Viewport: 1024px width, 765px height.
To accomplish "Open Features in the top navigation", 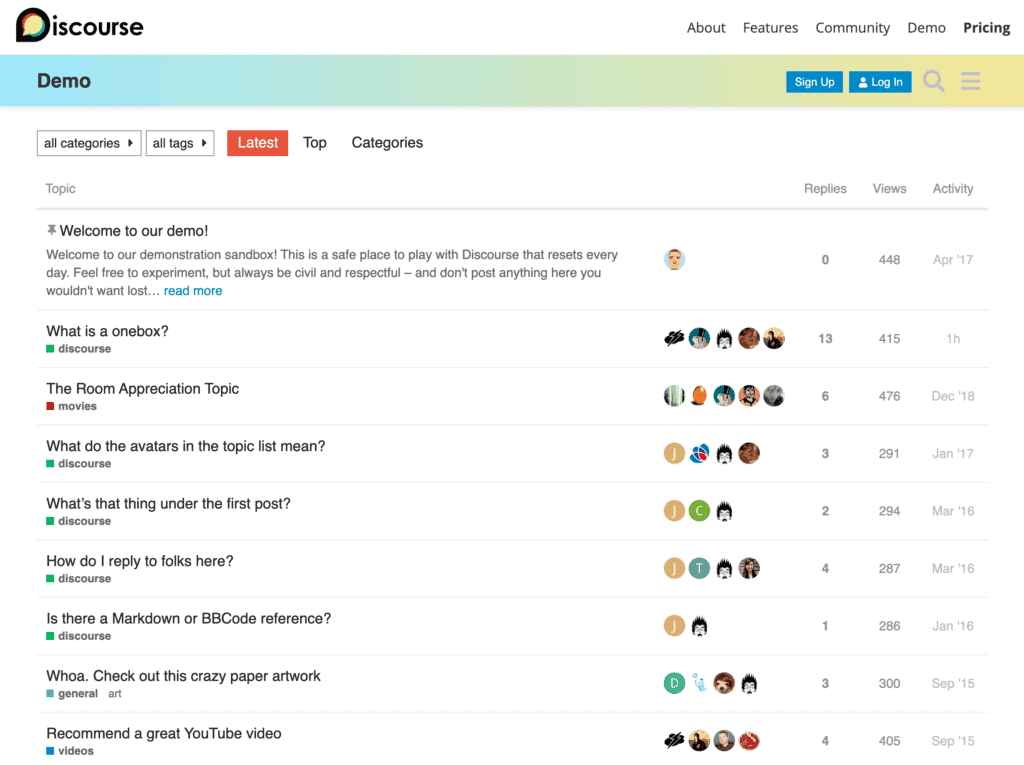I will click(x=771, y=27).
